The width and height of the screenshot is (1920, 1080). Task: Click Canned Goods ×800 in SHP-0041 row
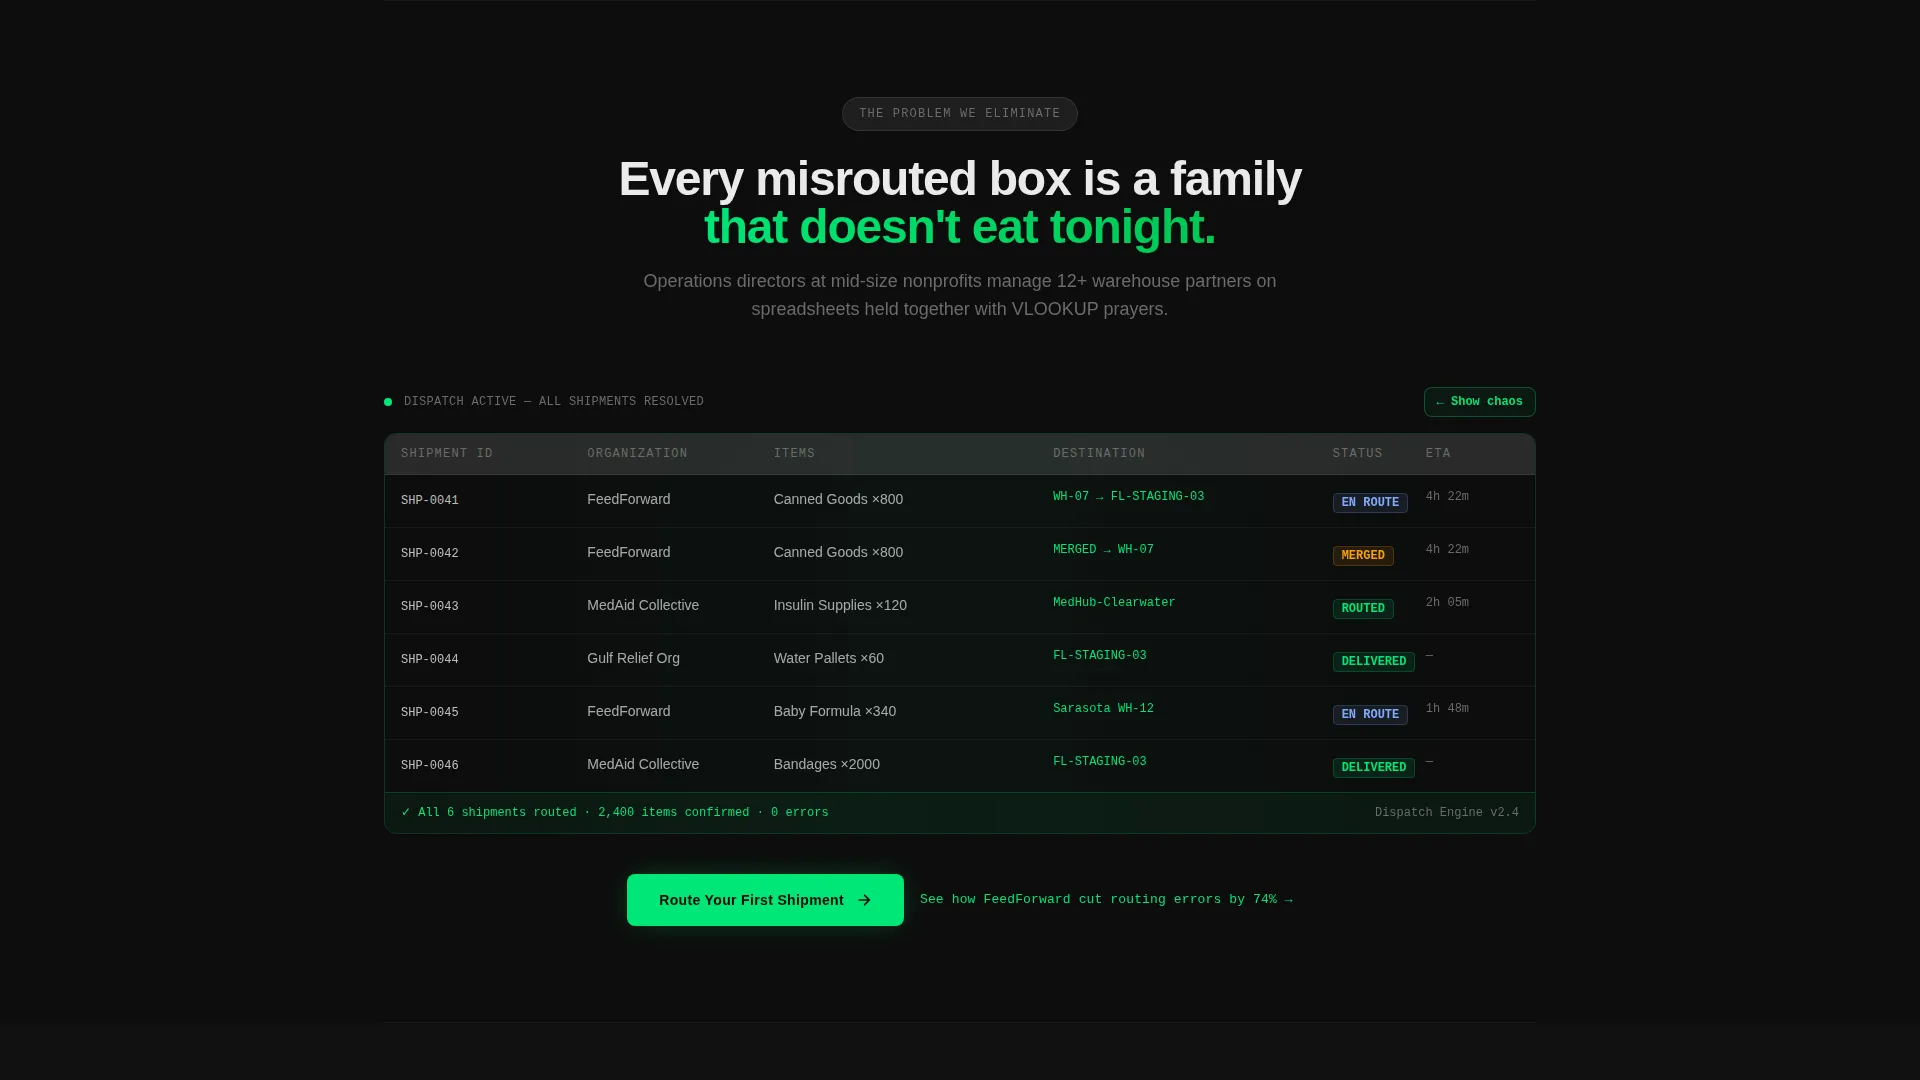click(x=838, y=500)
